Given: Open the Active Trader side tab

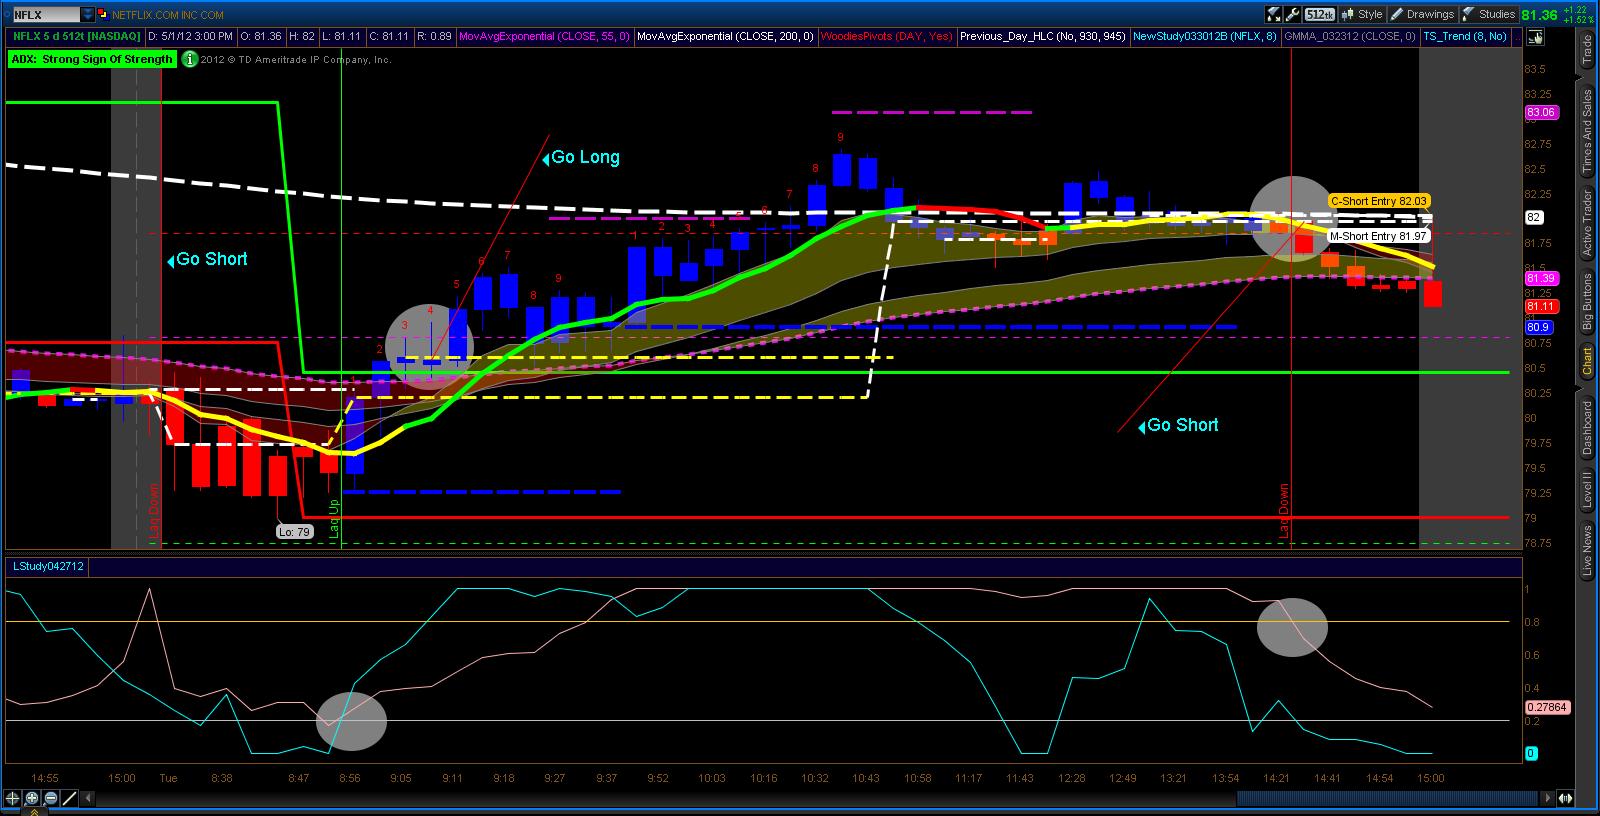Looking at the screenshot, I should (x=1587, y=221).
